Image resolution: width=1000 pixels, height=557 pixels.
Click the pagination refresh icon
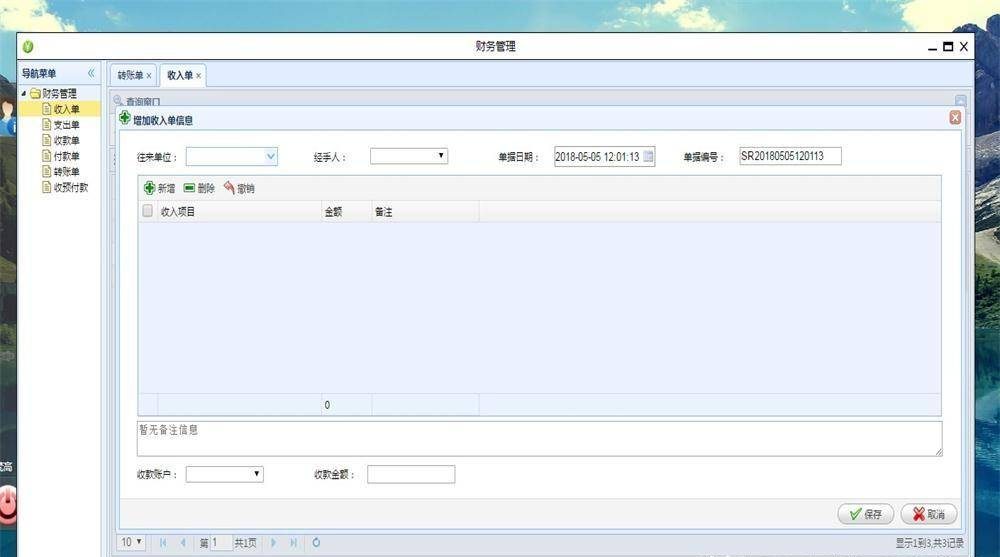[316, 542]
